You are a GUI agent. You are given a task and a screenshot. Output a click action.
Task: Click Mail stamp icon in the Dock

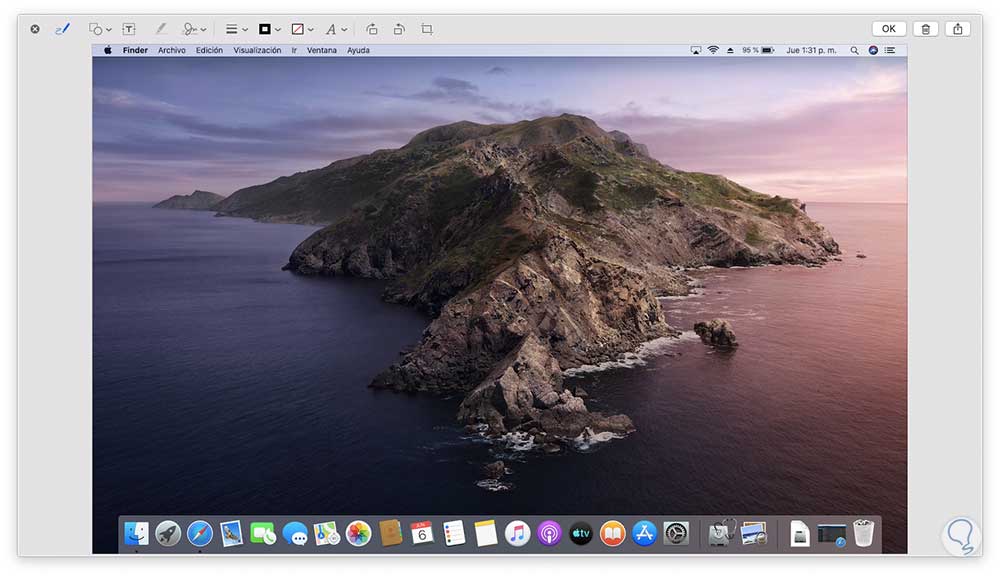(231, 534)
